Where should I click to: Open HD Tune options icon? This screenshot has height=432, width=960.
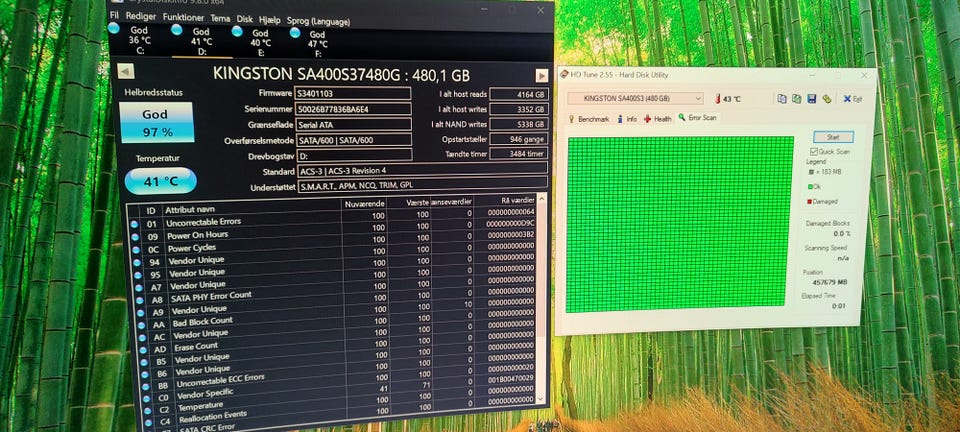pos(827,99)
